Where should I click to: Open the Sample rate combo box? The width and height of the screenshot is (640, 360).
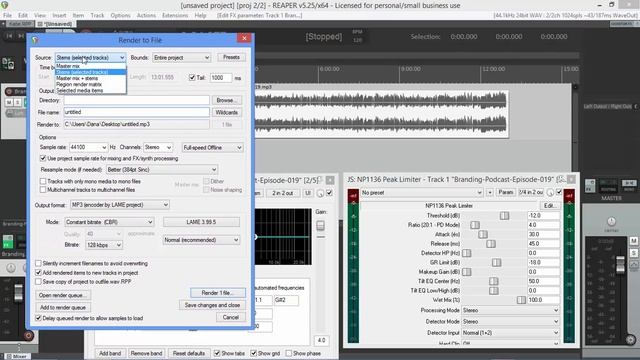88,147
